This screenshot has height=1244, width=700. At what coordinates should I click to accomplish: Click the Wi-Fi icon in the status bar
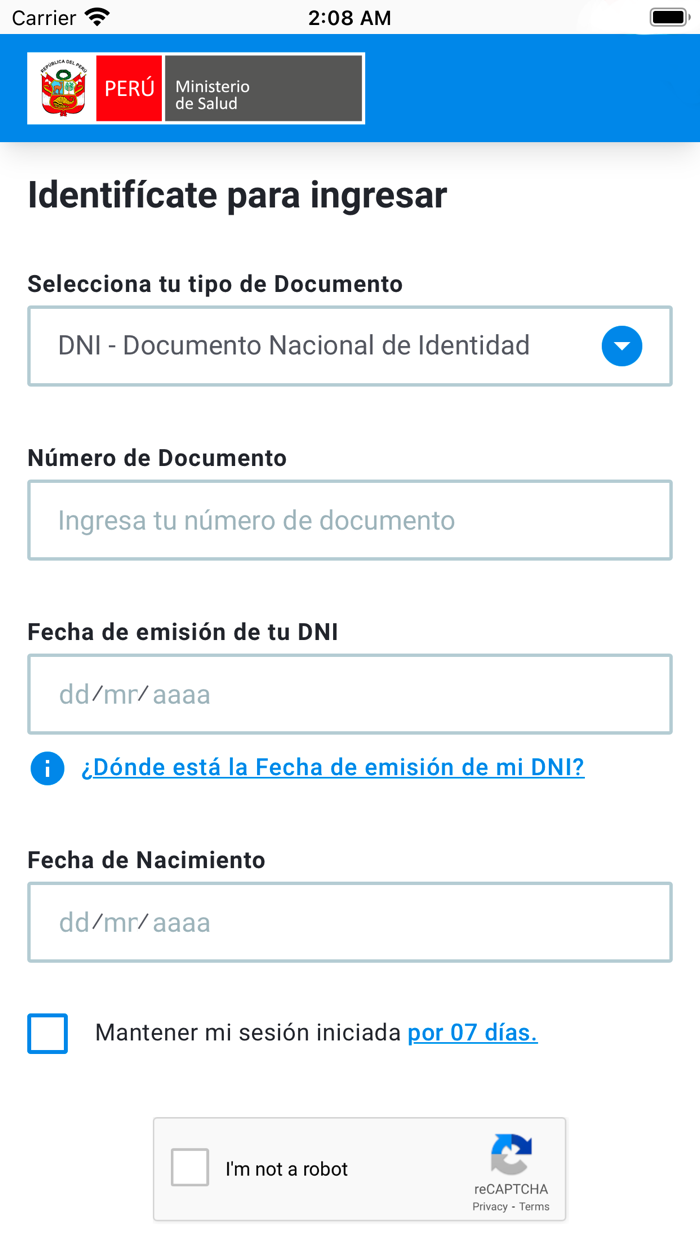click(94, 16)
